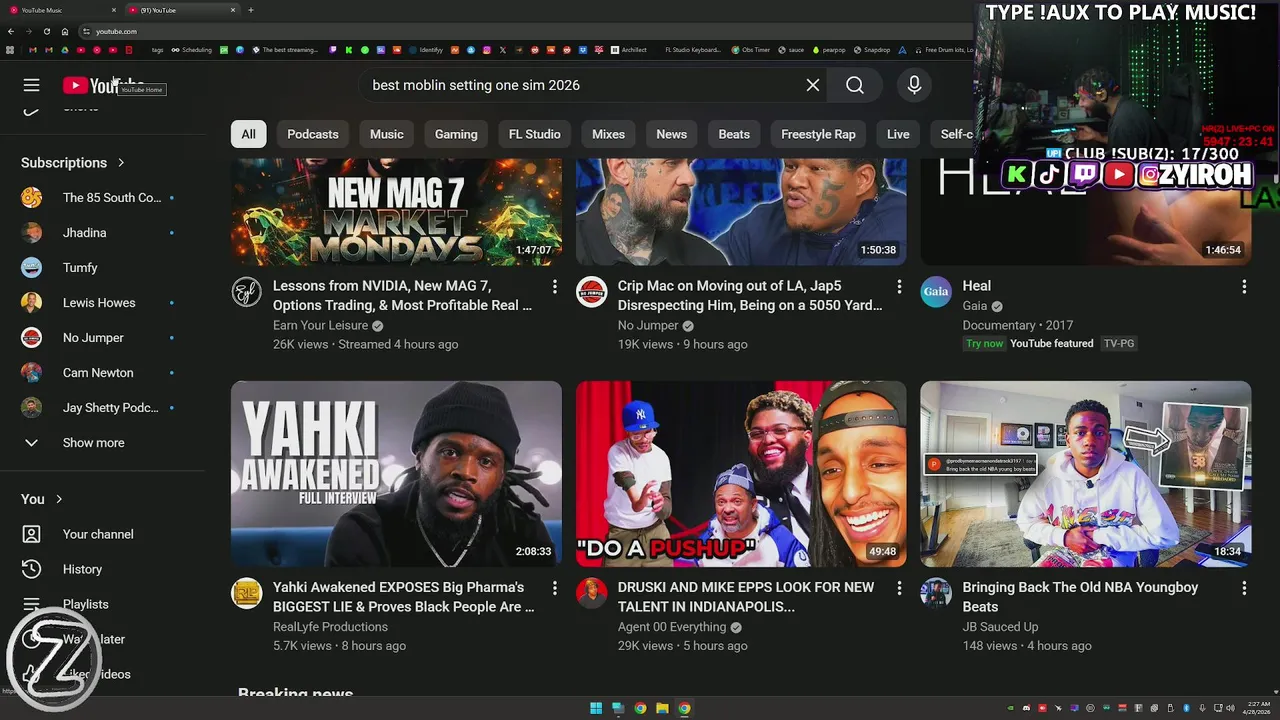Select the Beats filter chip
This screenshot has height=720, width=1280.
[734, 134]
